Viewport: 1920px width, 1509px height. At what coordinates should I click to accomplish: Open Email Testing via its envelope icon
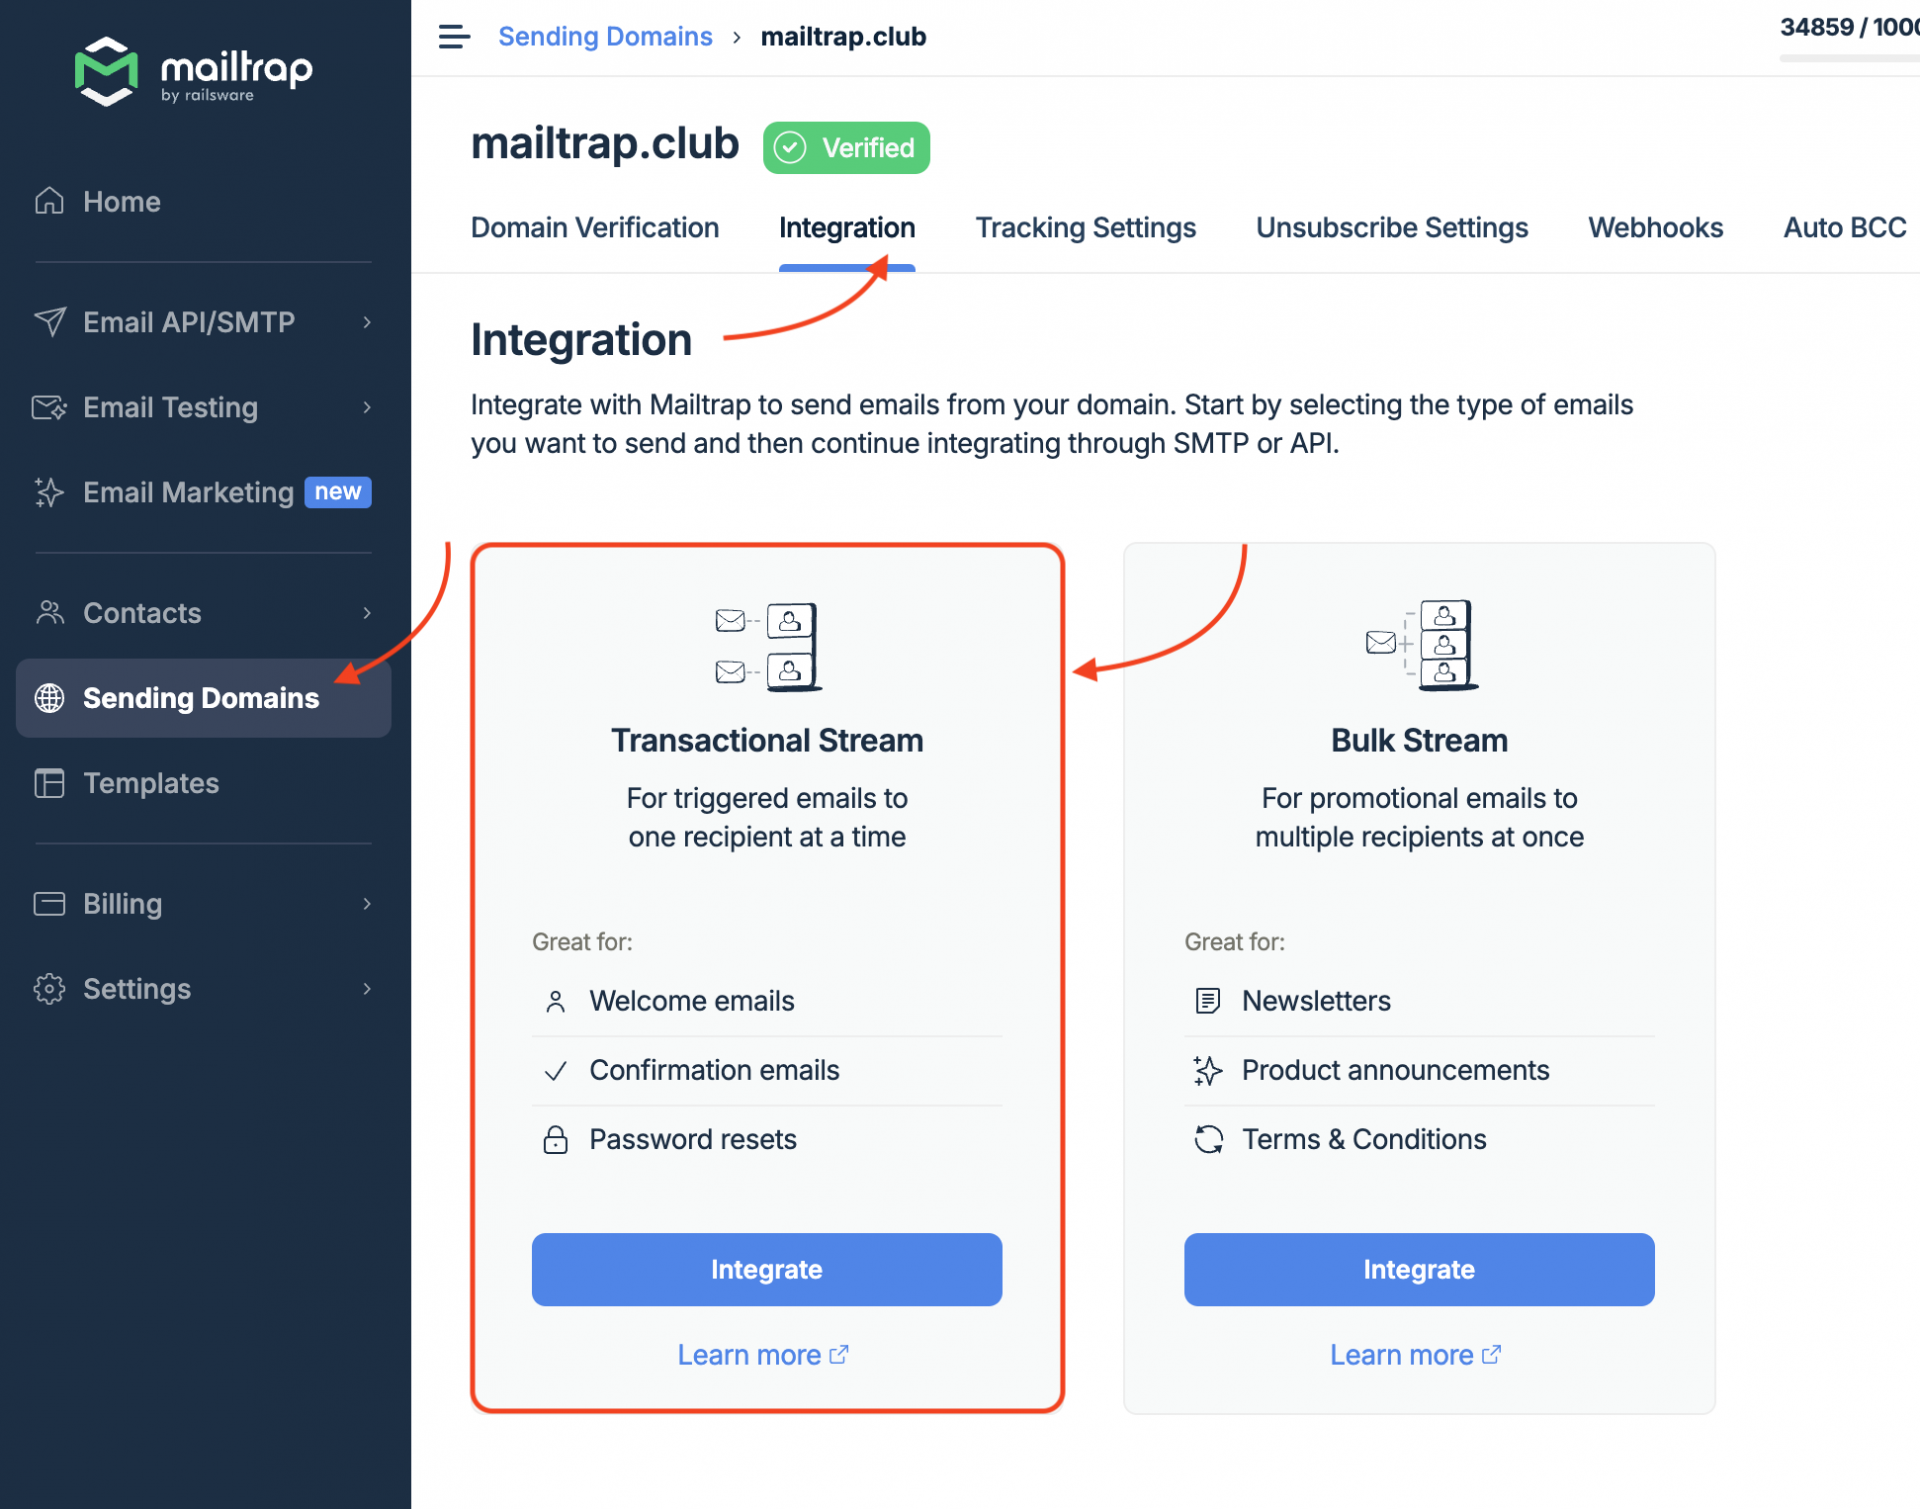(48, 407)
